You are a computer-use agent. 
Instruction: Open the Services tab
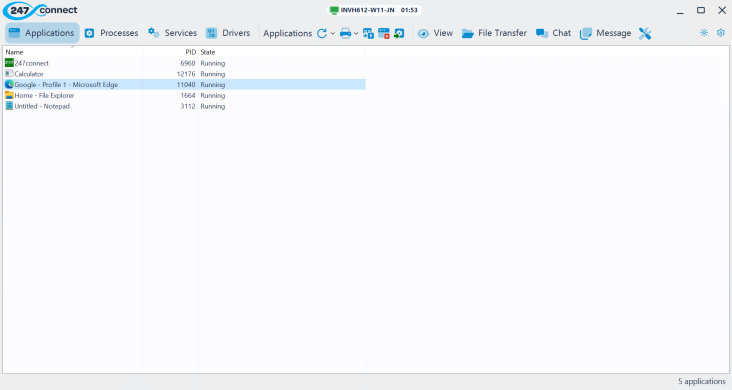[172, 33]
